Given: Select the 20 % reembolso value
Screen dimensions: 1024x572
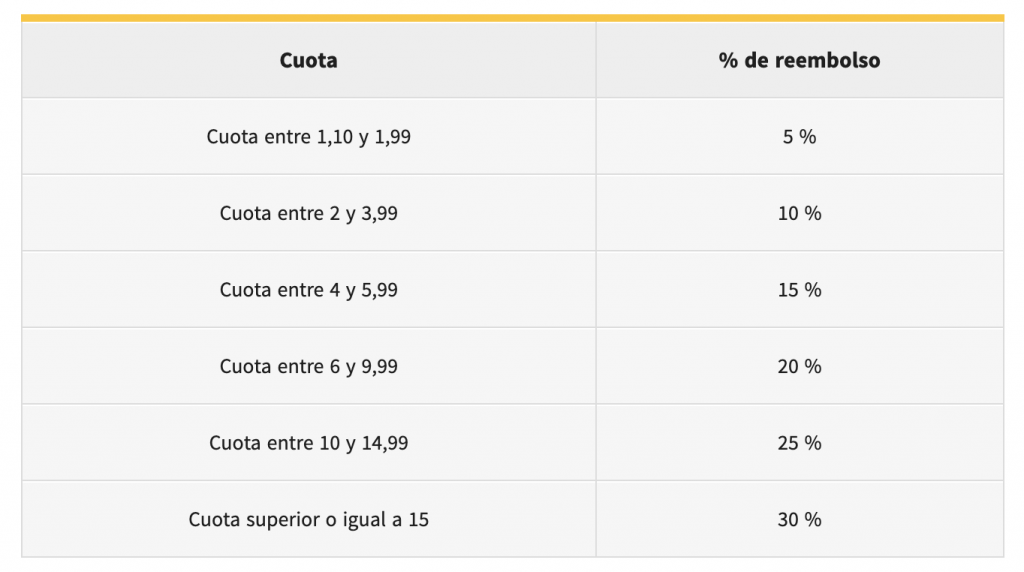Looking at the screenshot, I should point(799,367).
